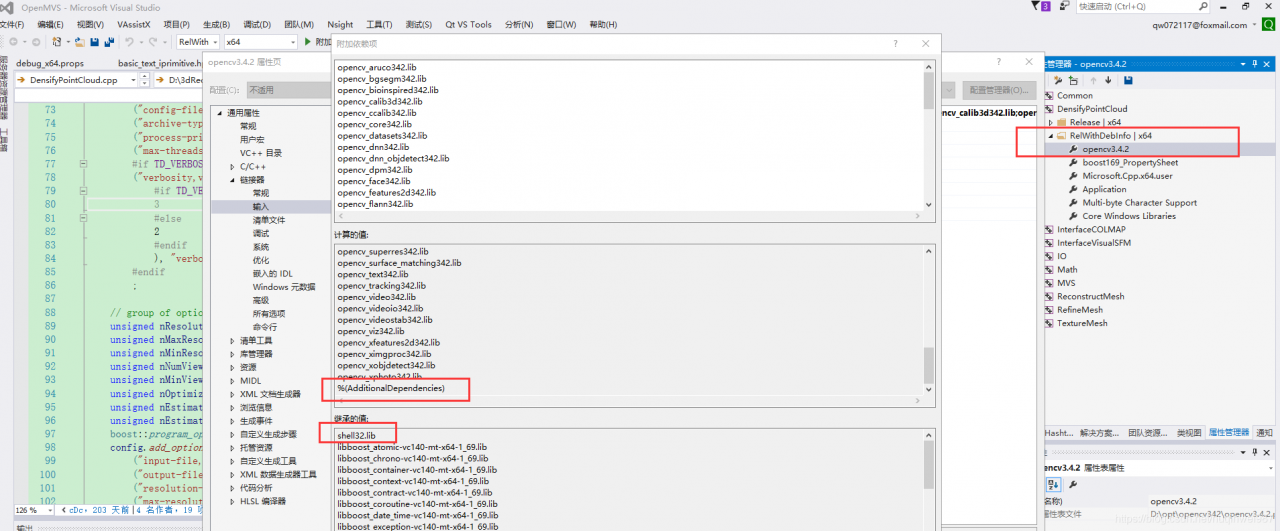Click the move down arrow in Property Manager
The height and width of the screenshot is (531, 1280).
(1108, 80)
